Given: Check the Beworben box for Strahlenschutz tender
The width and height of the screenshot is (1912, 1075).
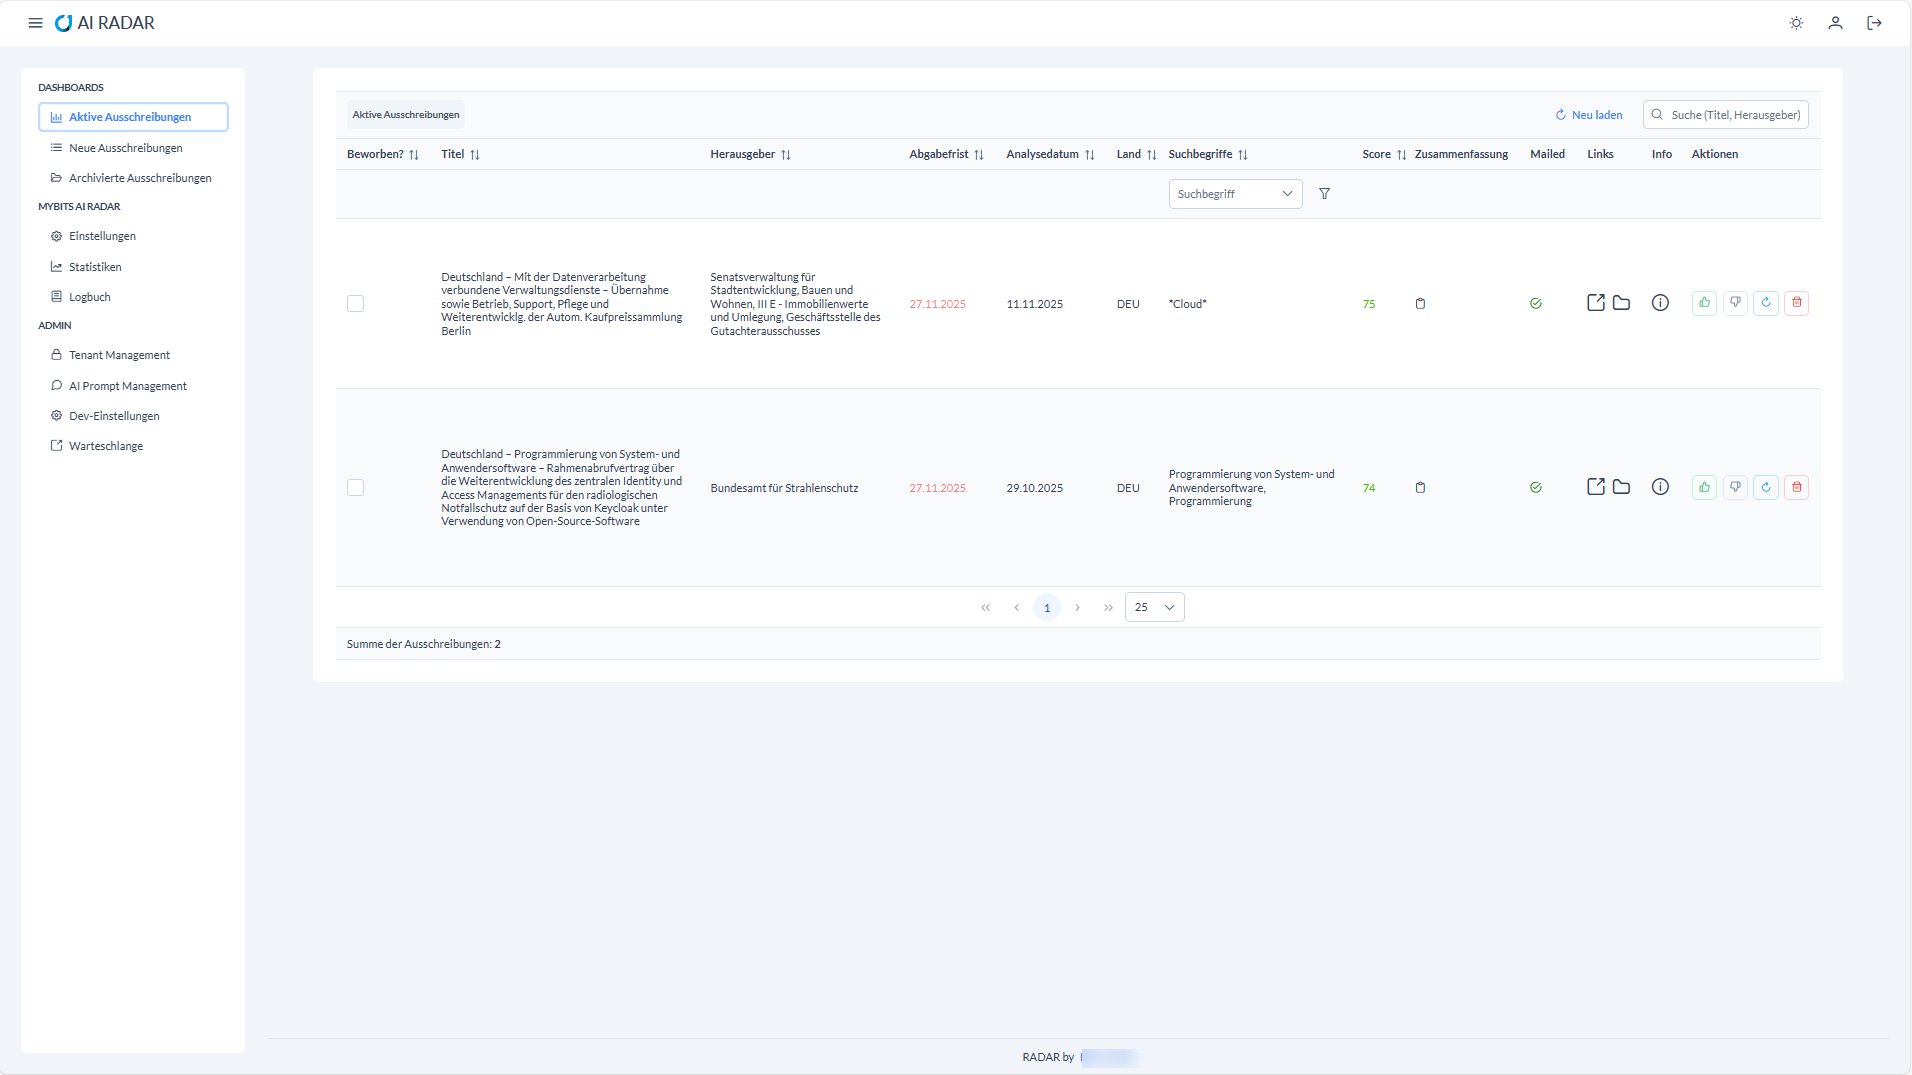Looking at the screenshot, I should (355, 488).
